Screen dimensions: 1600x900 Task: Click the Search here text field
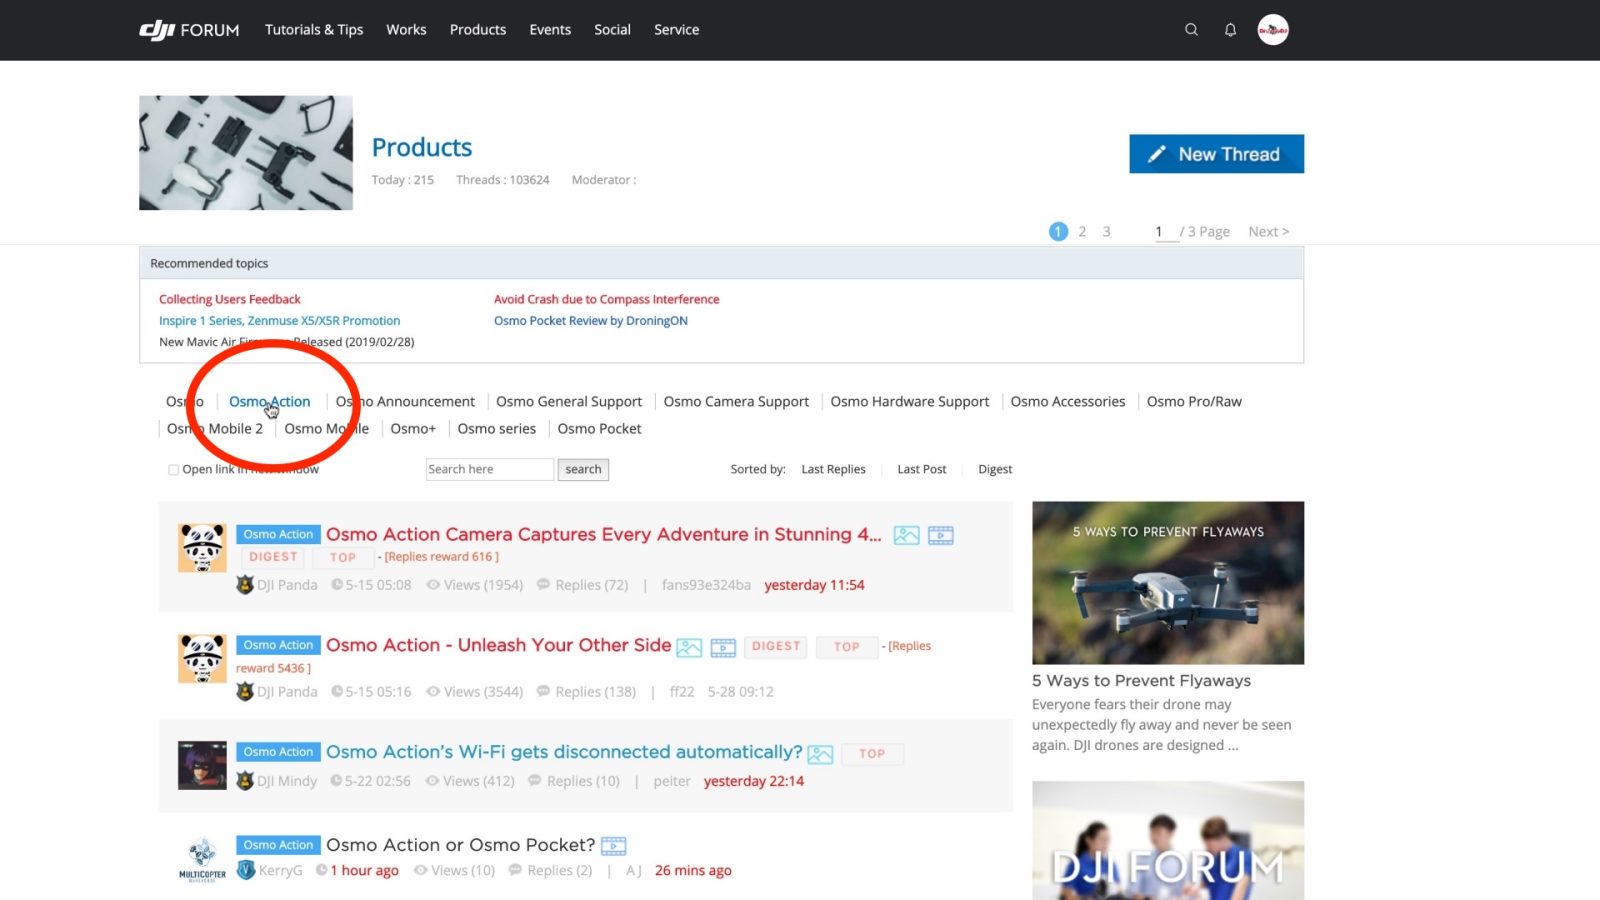[x=489, y=469]
